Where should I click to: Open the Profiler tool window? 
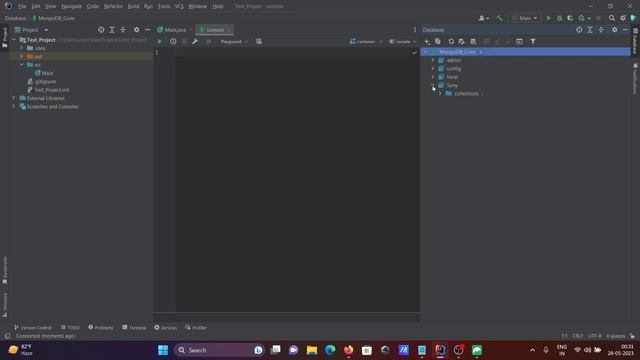196,327
